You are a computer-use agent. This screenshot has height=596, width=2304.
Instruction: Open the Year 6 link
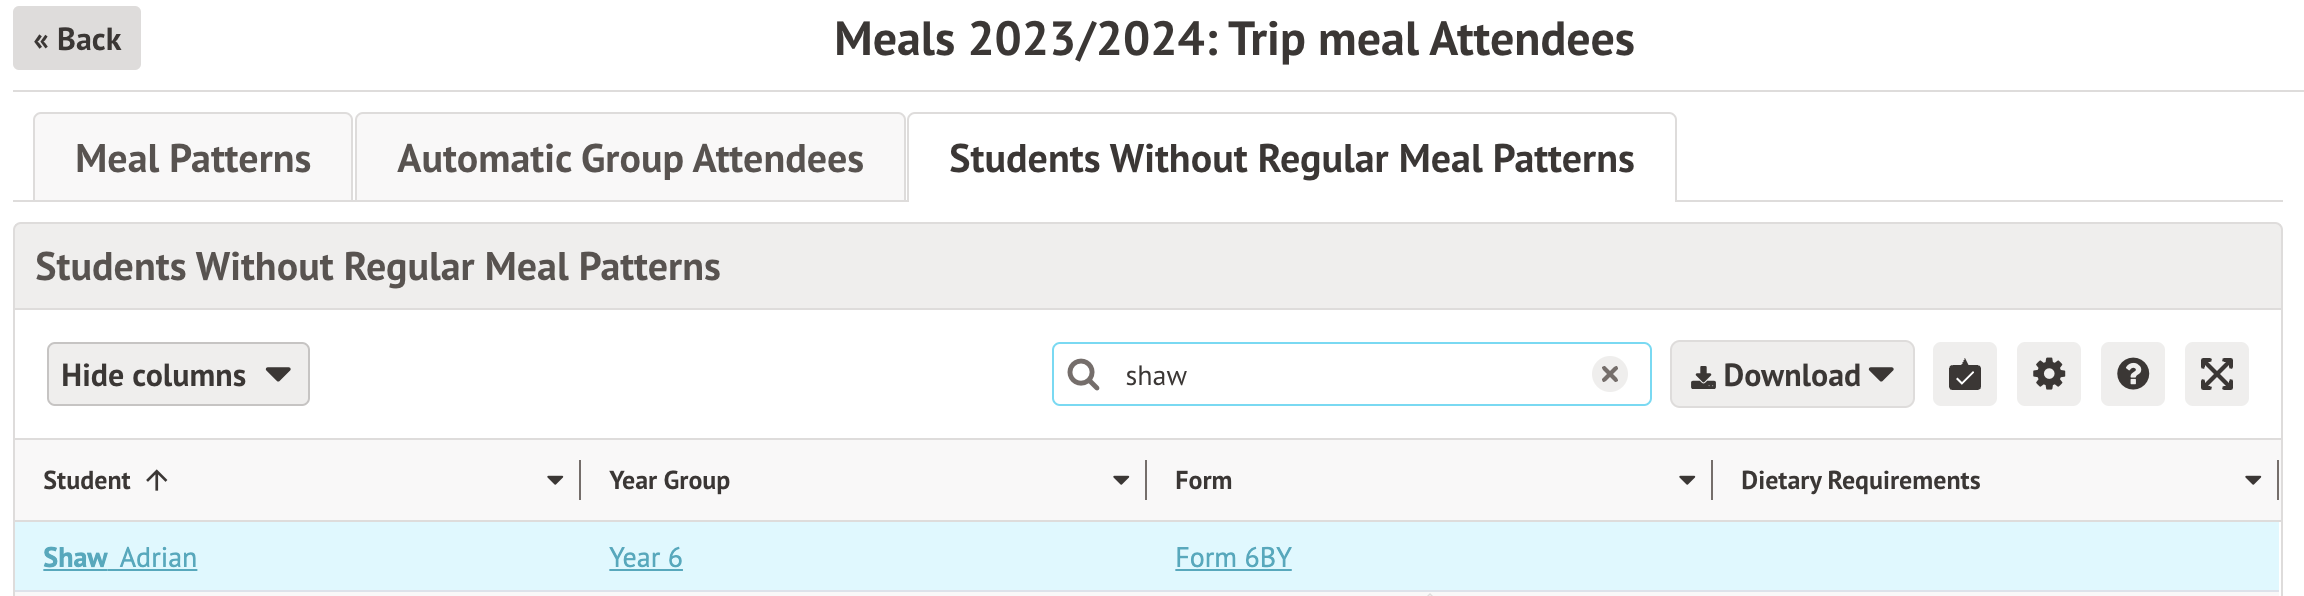click(645, 558)
